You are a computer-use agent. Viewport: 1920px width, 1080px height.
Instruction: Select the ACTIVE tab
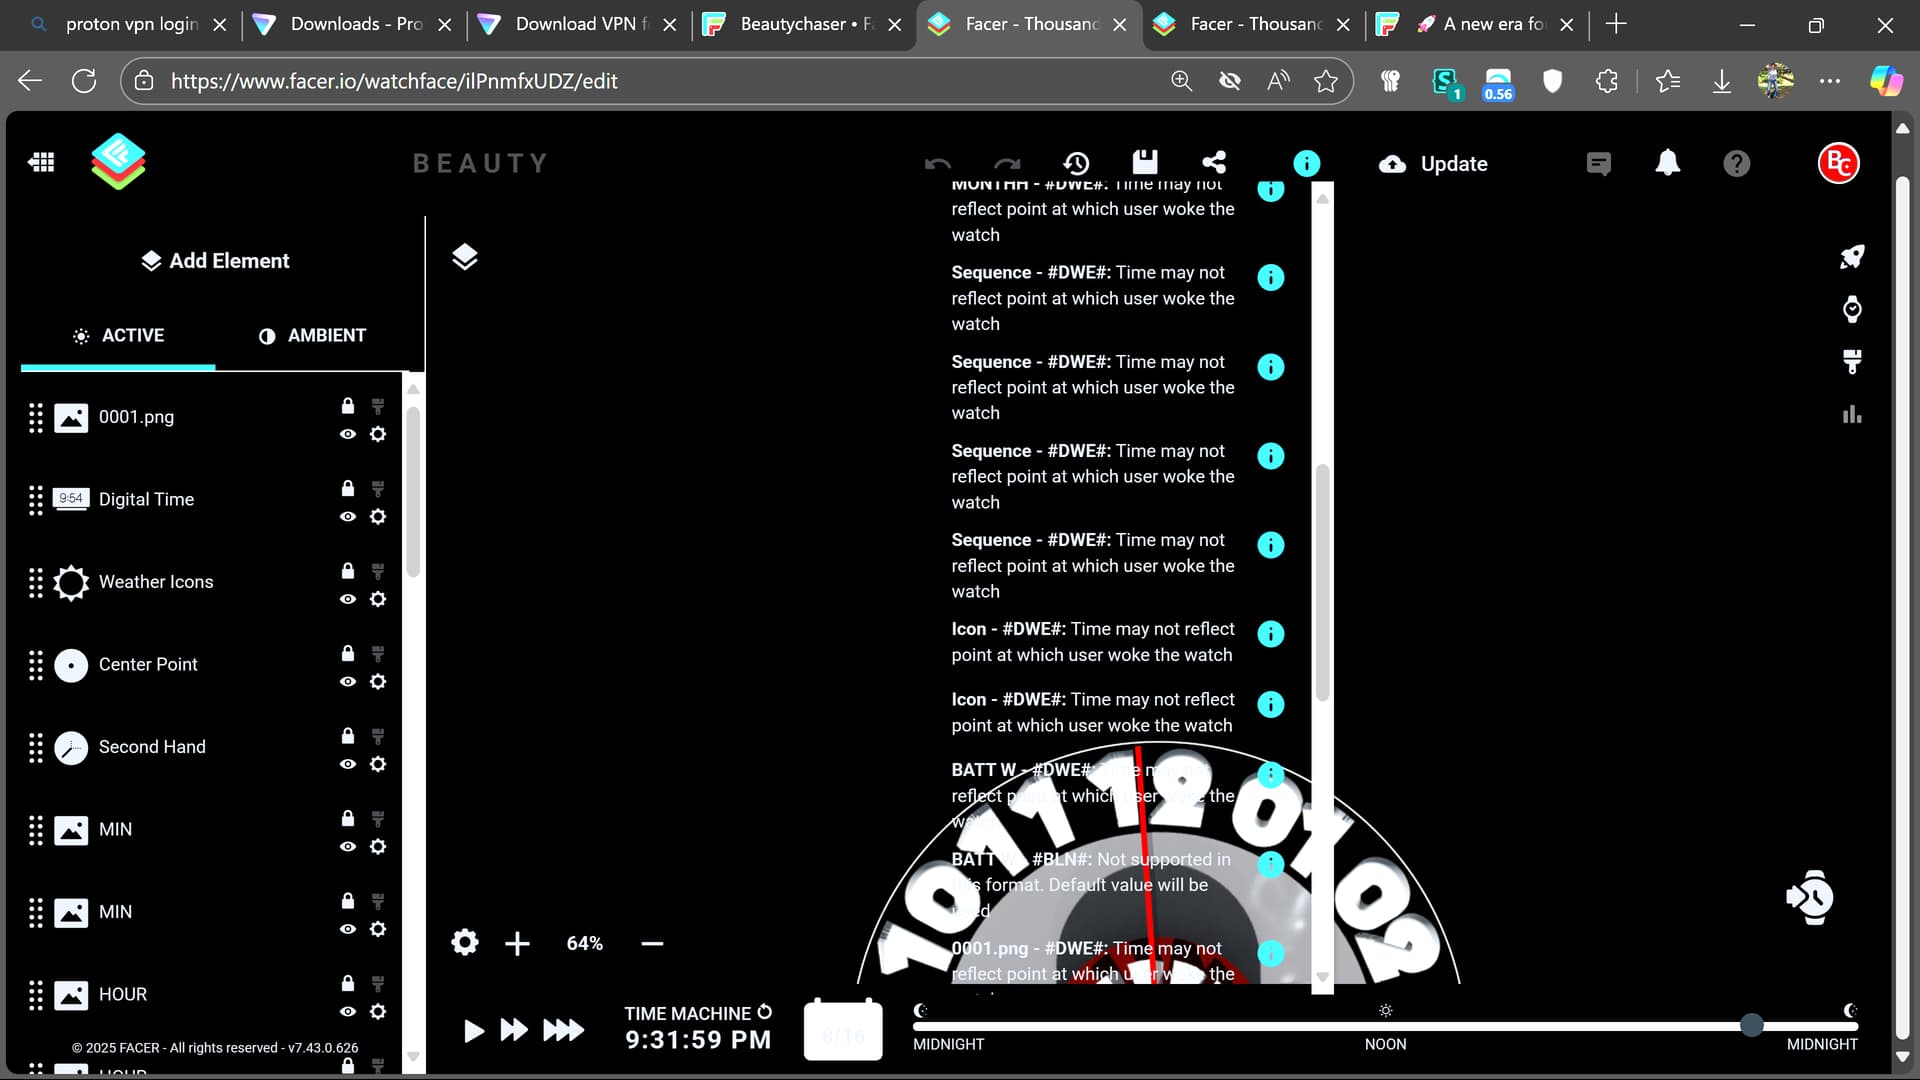click(x=118, y=336)
